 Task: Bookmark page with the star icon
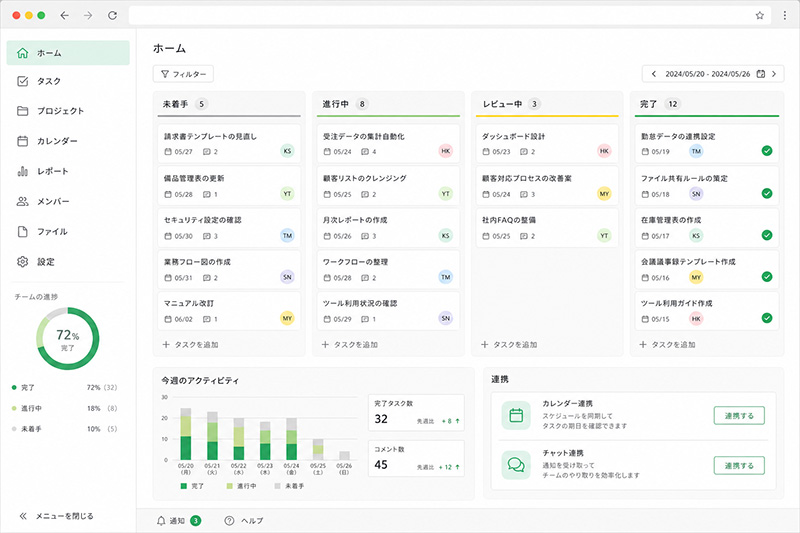pyautogui.click(x=760, y=15)
